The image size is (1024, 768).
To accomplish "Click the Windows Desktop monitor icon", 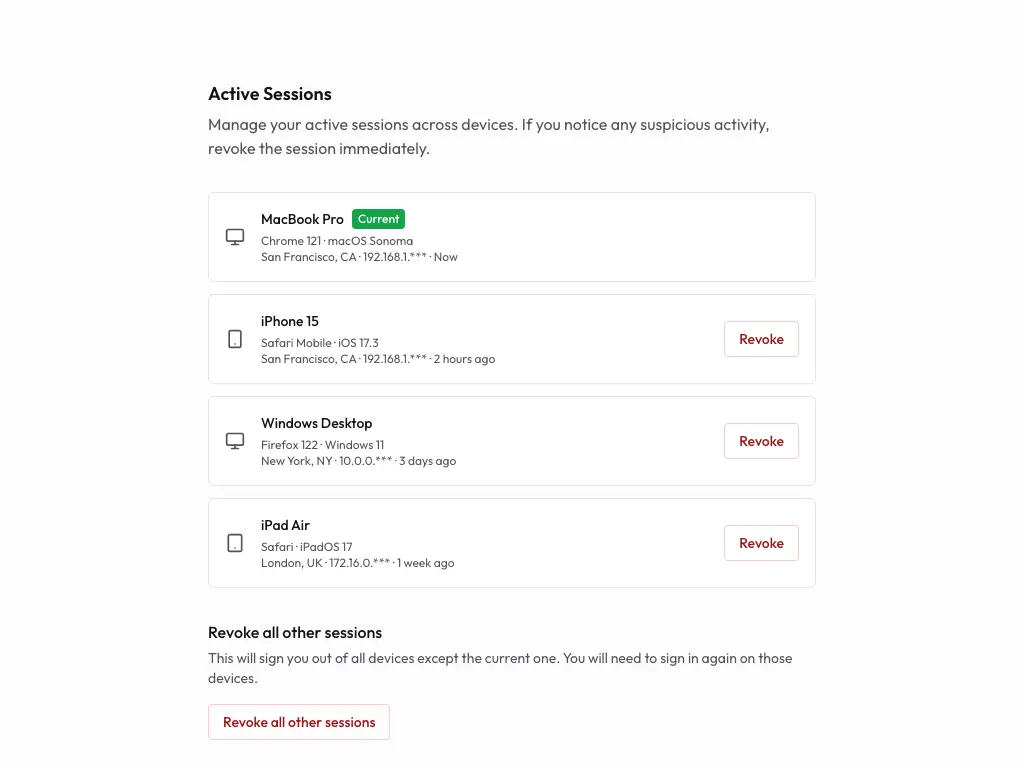I will pyautogui.click(x=235, y=441).
